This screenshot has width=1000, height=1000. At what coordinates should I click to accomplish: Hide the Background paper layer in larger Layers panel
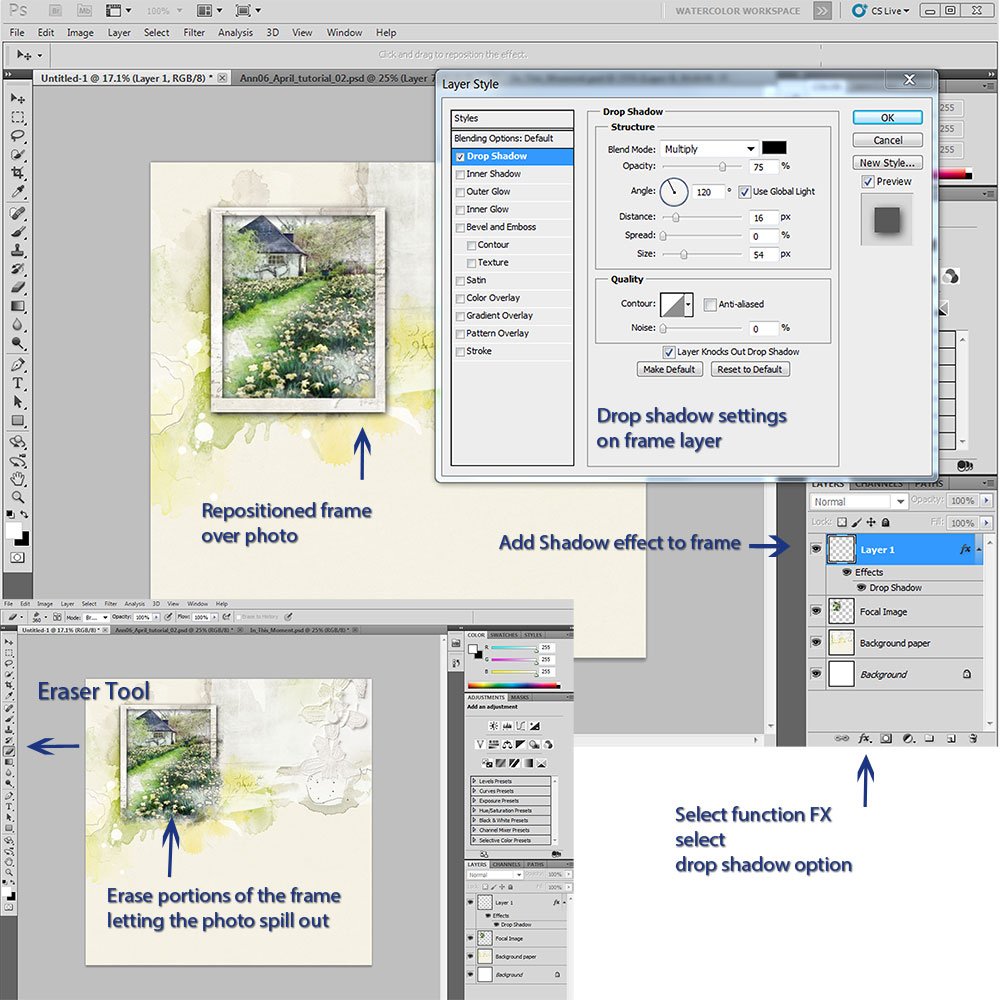click(816, 642)
